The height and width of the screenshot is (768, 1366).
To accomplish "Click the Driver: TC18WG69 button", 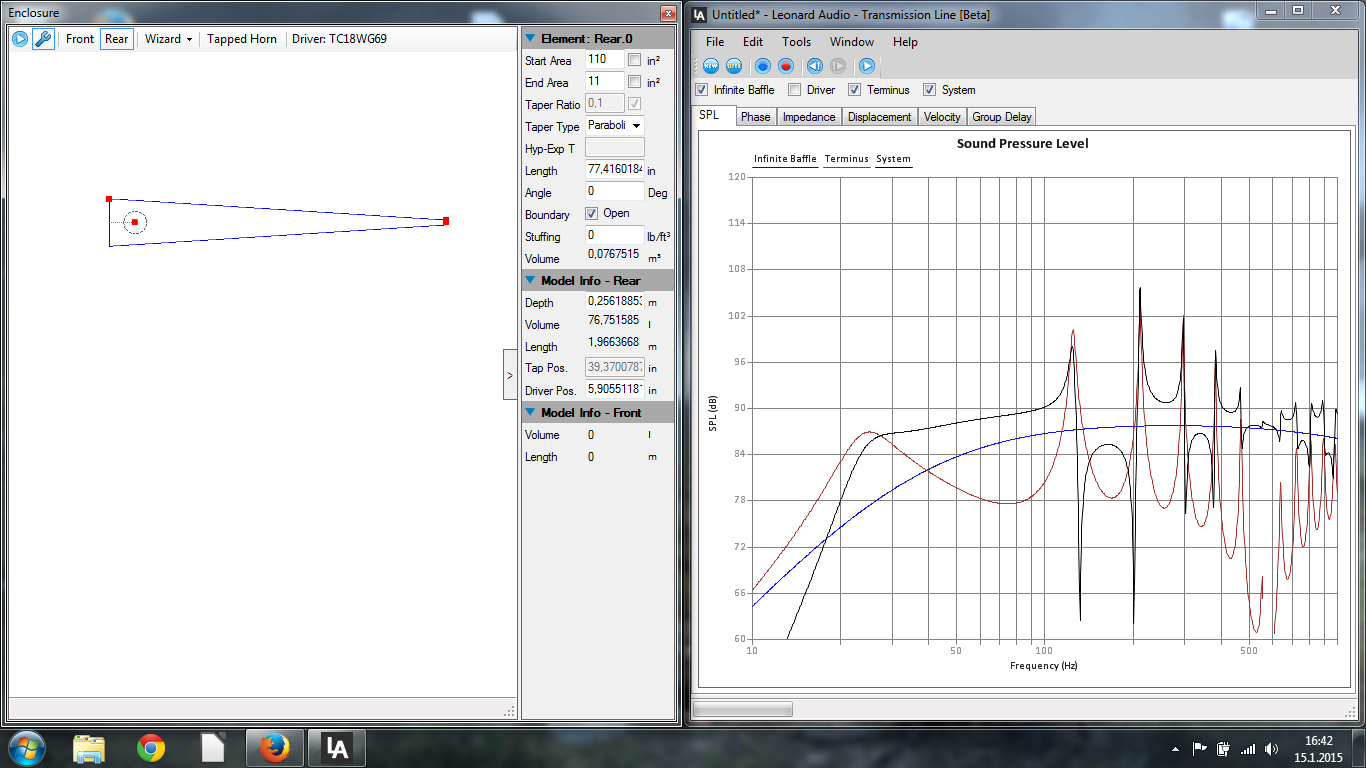I will point(339,39).
